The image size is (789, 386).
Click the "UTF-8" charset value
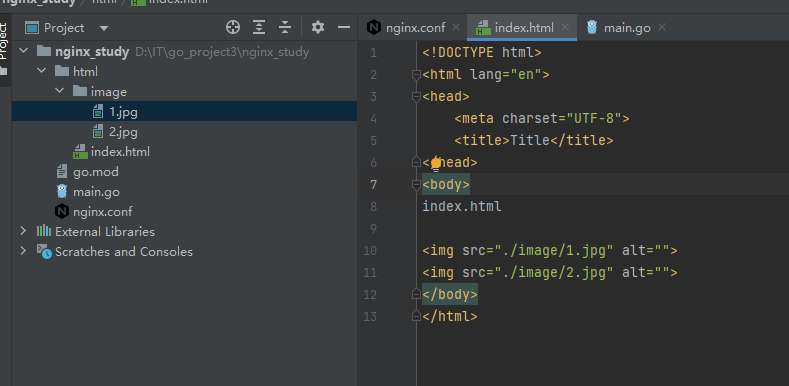tap(593, 119)
